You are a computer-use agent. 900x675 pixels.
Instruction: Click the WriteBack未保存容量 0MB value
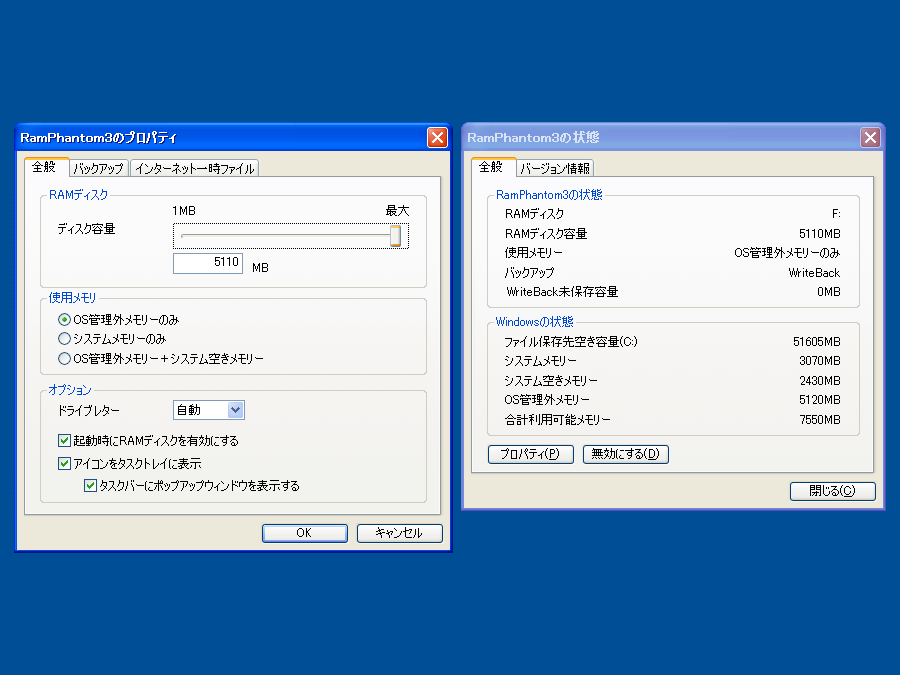tap(829, 292)
